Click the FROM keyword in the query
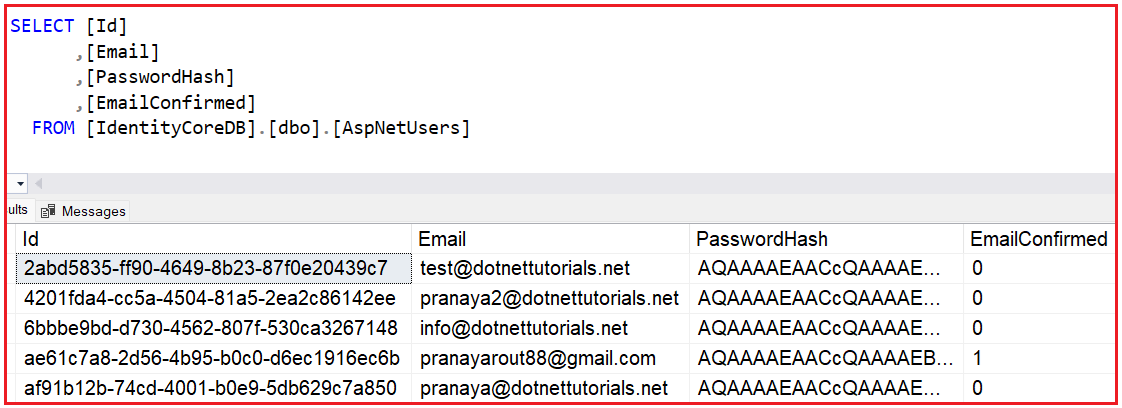The width and height of the screenshot is (1122, 408). pyautogui.click(x=53, y=129)
